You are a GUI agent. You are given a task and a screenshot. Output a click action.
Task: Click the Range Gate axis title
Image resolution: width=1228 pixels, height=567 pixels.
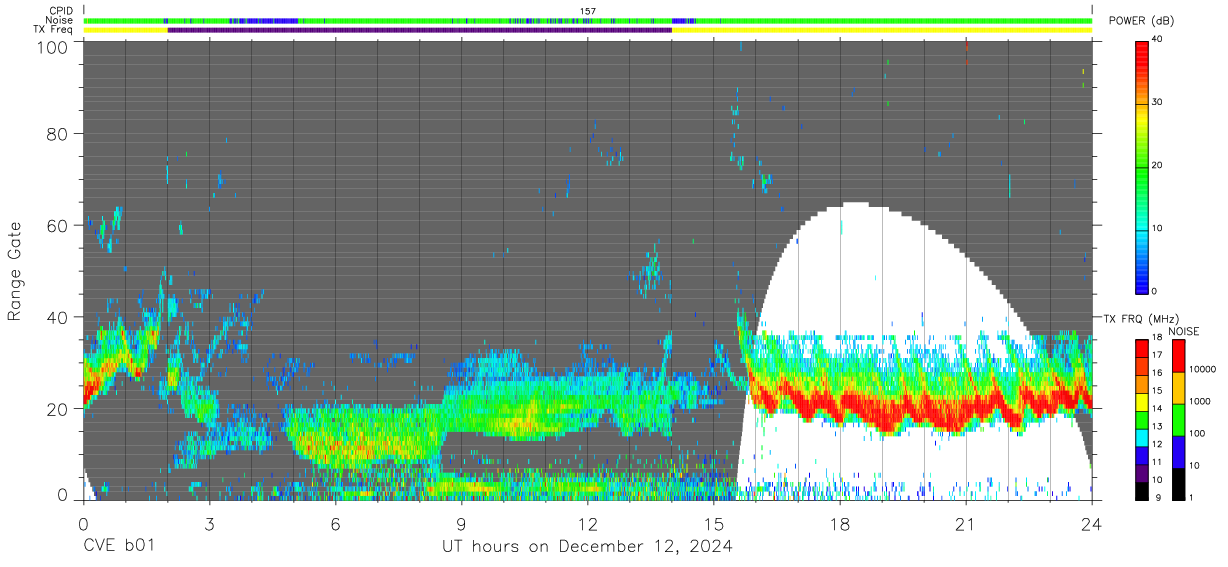click(15, 271)
